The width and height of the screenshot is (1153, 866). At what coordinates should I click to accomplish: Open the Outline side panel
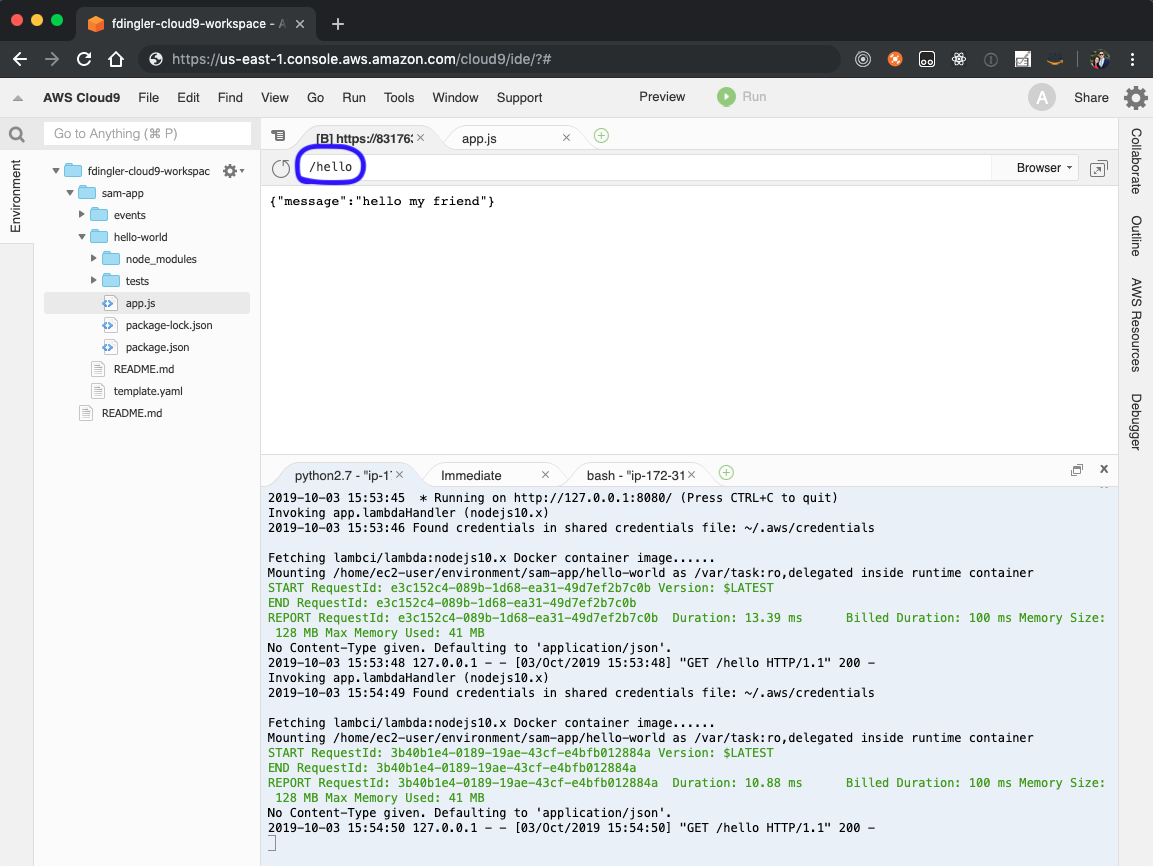pyautogui.click(x=1136, y=236)
